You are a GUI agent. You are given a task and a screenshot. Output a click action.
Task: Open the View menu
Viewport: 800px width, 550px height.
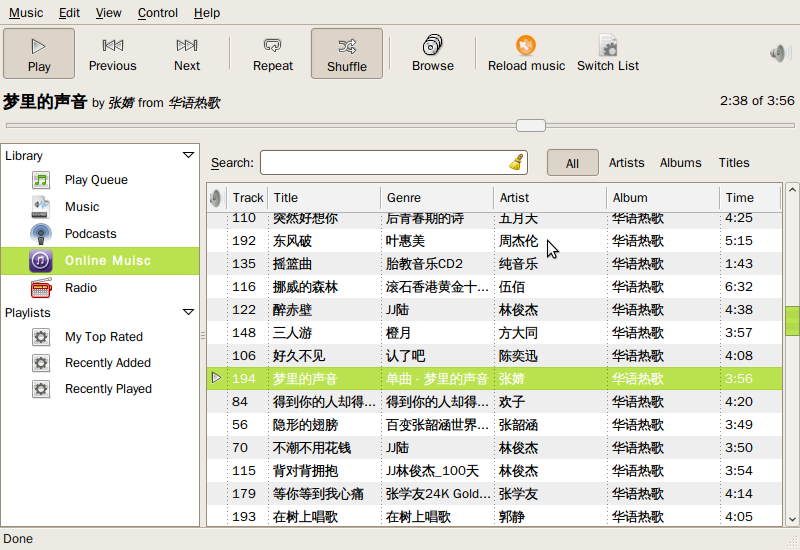pyautogui.click(x=109, y=13)
